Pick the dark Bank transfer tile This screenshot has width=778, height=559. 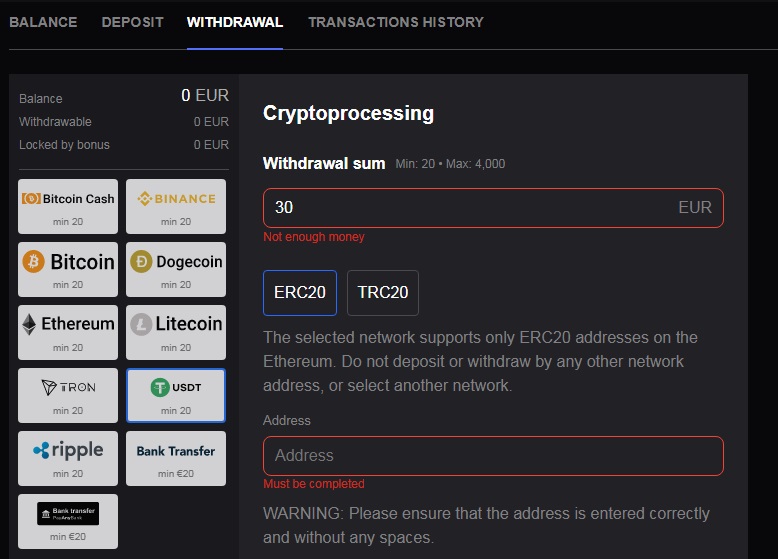68,520
